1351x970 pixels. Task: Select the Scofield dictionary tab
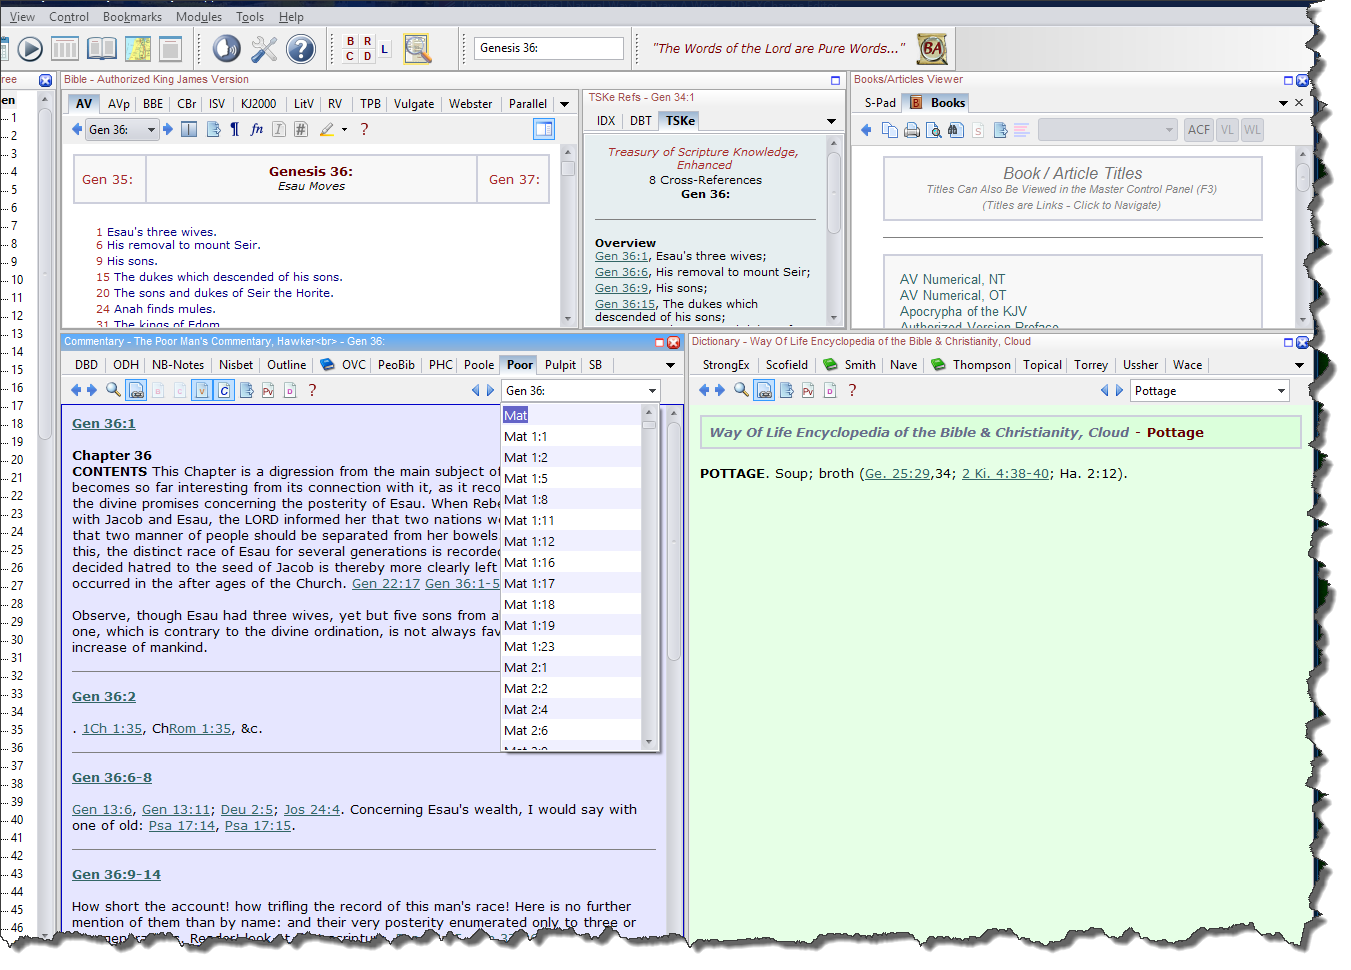(787, 365)
